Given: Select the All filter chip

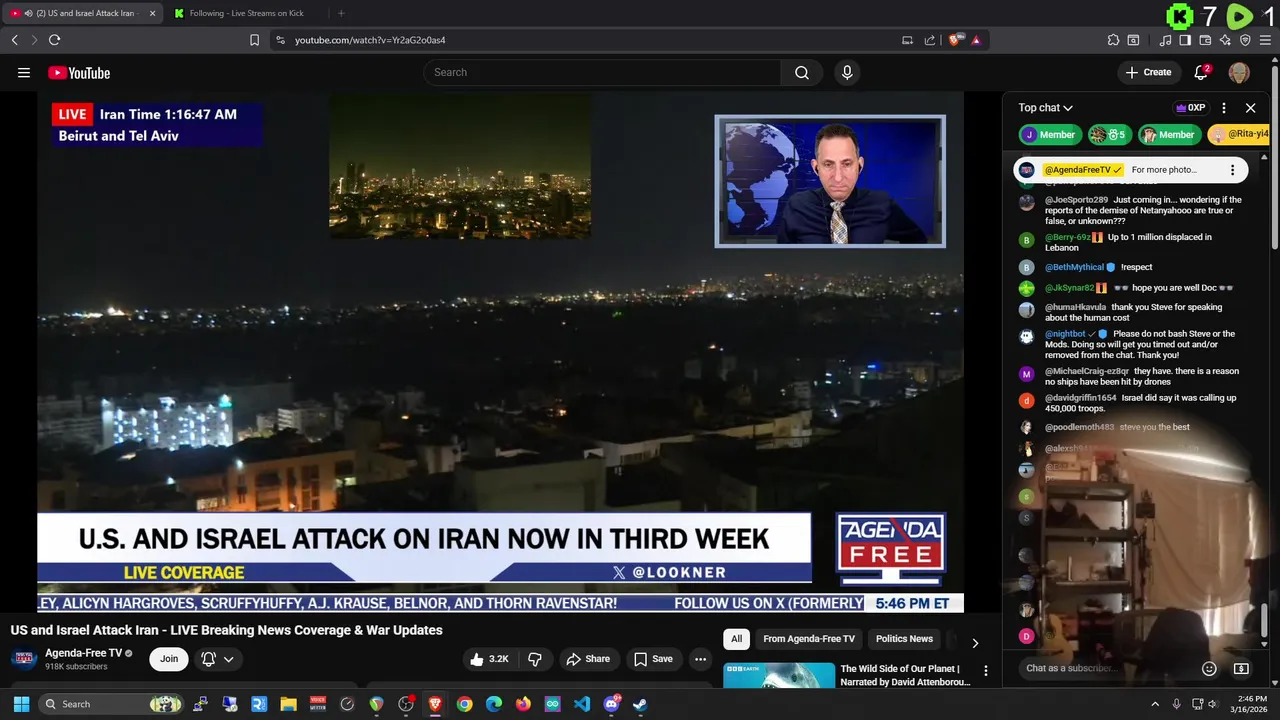Looking at the screenshot, I should tap(737, 639).
